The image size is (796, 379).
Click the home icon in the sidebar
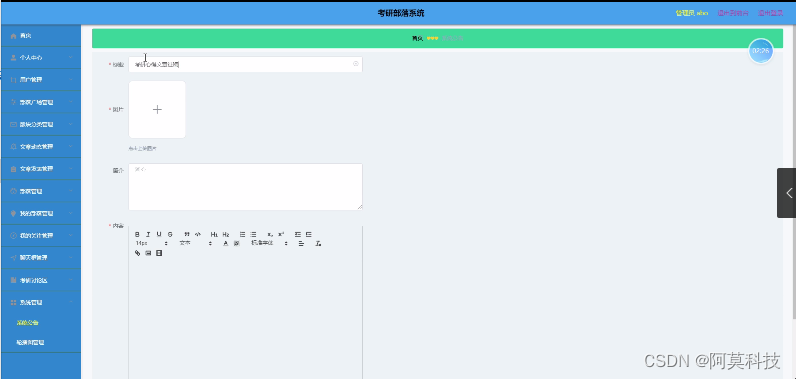point(13,36)
